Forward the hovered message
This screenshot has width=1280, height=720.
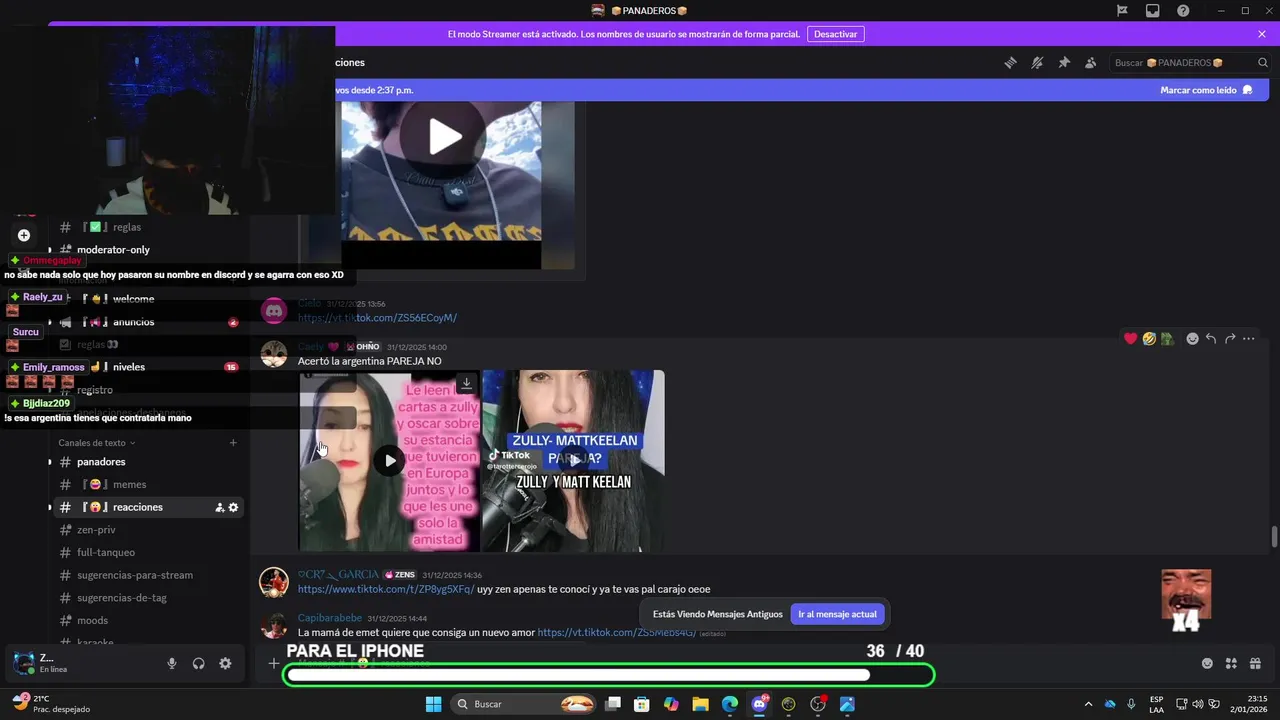[x=1230, y=339]
